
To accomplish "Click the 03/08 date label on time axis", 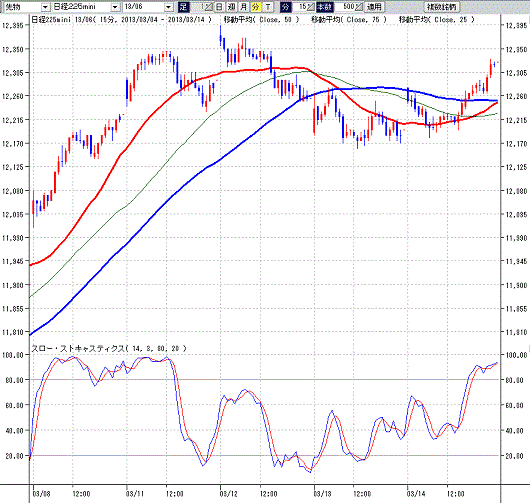I will coord(42,494).
